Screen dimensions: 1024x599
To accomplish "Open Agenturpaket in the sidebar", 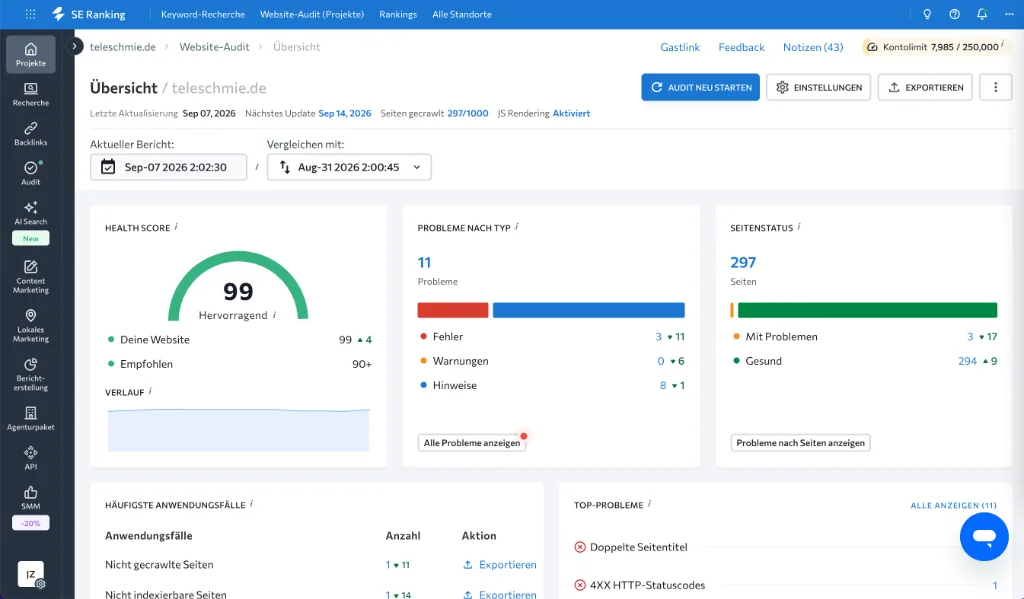I will tap(31, 418).
